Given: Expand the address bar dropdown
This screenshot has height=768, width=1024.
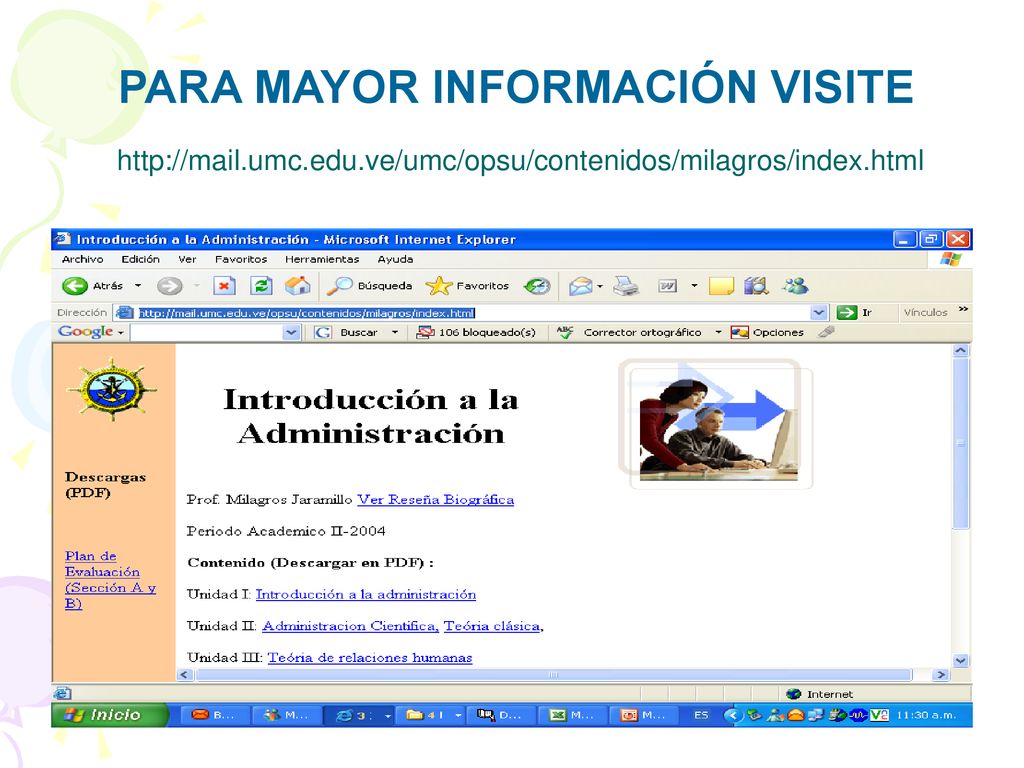Looking at the screenshot, I should click(819, 313).
